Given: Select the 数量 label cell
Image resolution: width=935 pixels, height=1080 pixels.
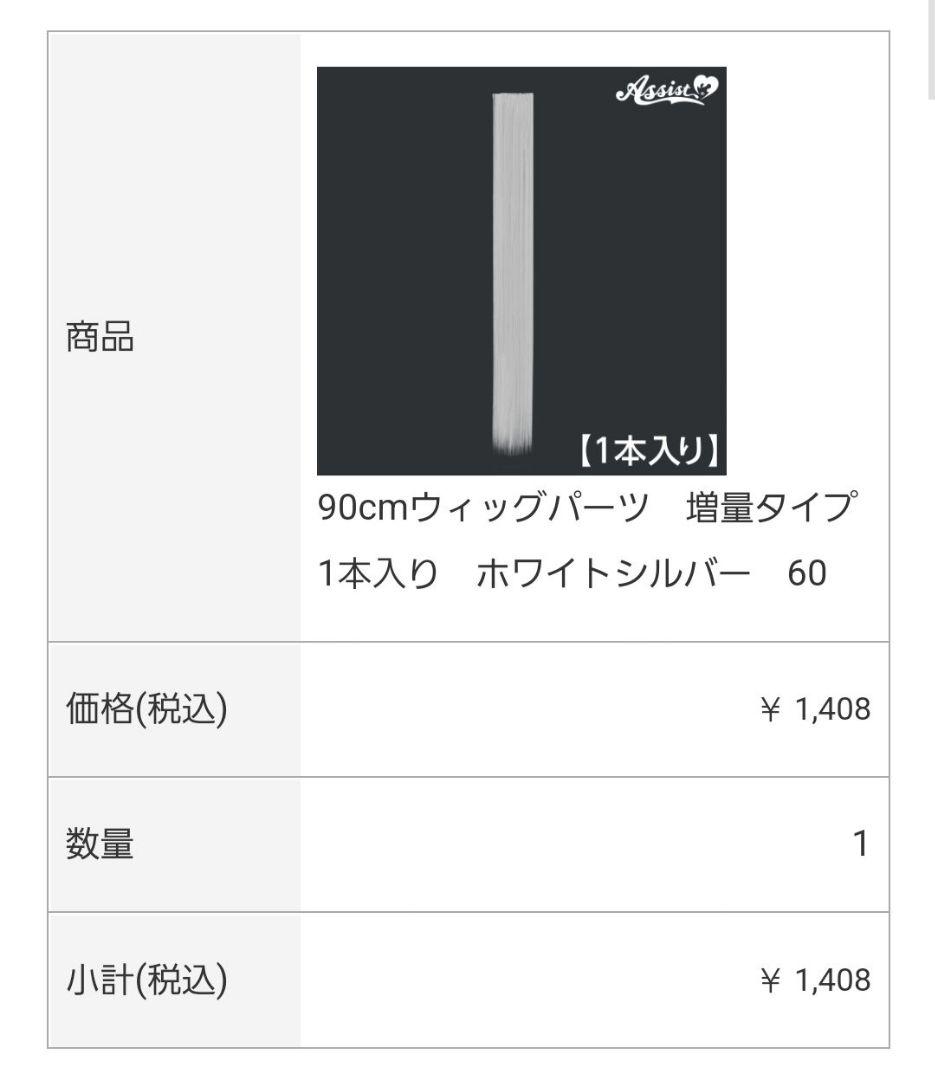Looking at the screenshot, I should tap(174, 844).
